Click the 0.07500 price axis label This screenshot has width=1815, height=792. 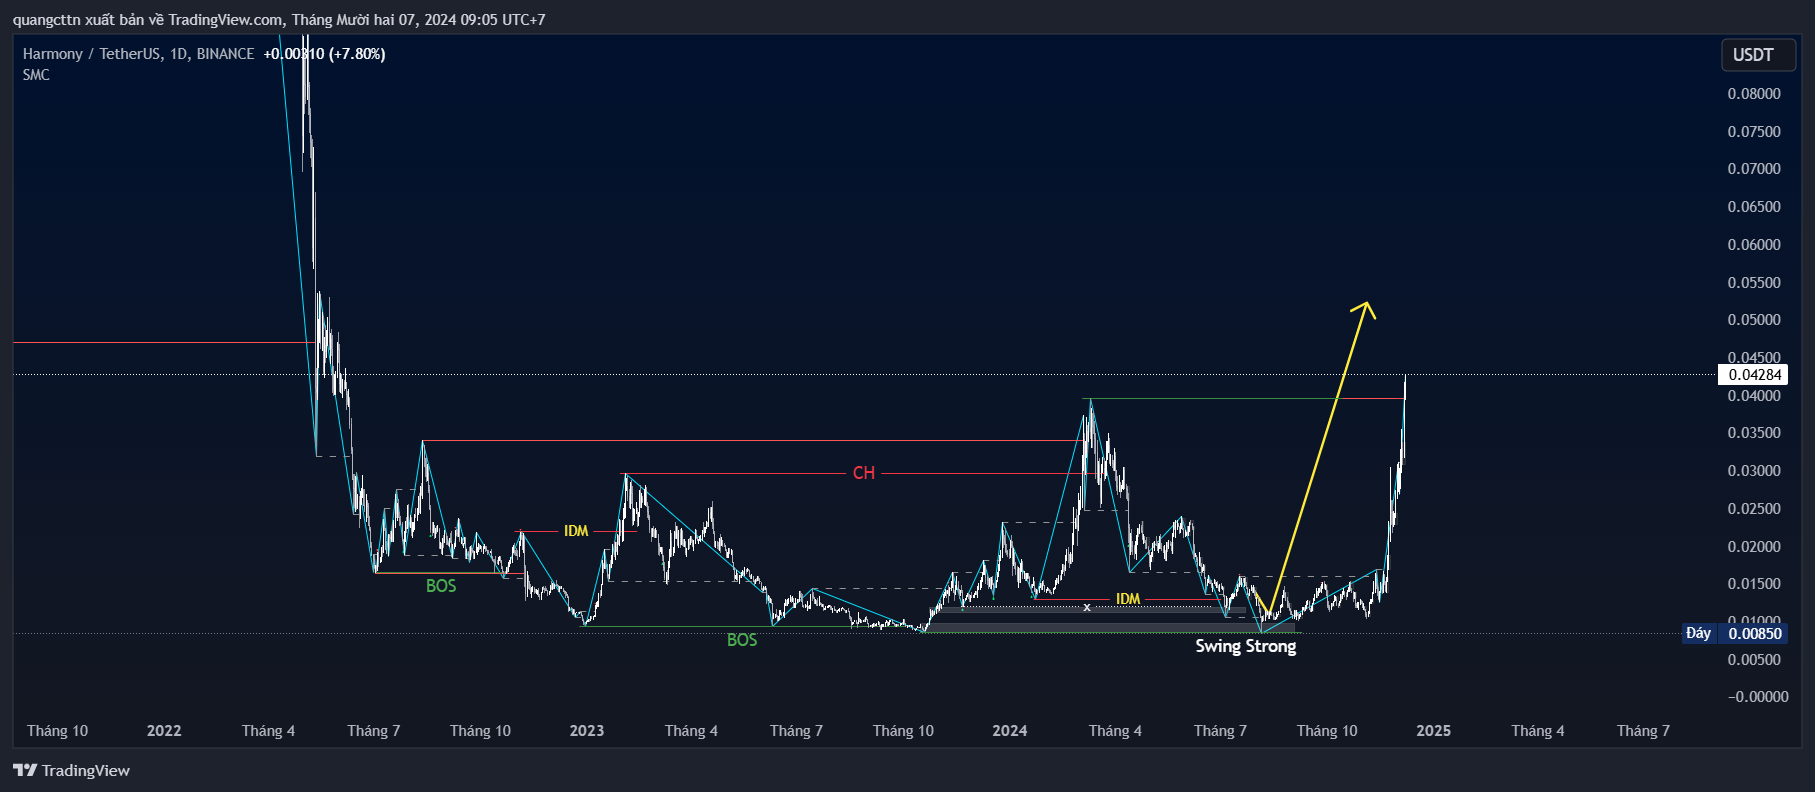[x=1754, y=132]
